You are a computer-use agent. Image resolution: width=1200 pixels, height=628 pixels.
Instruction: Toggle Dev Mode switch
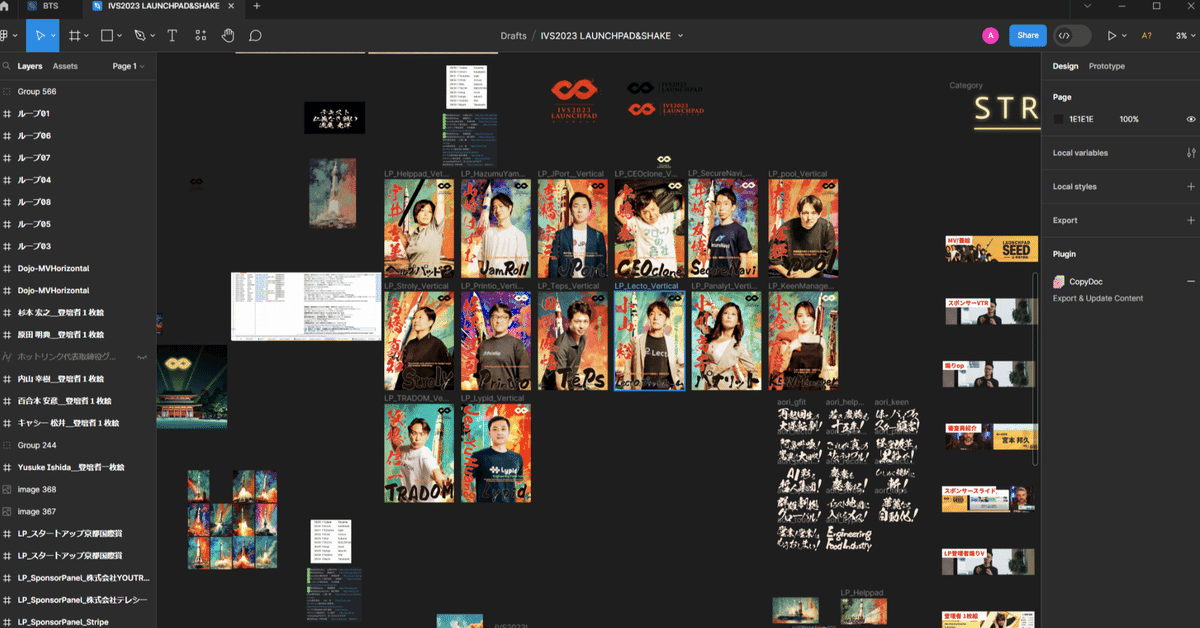click(1072, 35)
